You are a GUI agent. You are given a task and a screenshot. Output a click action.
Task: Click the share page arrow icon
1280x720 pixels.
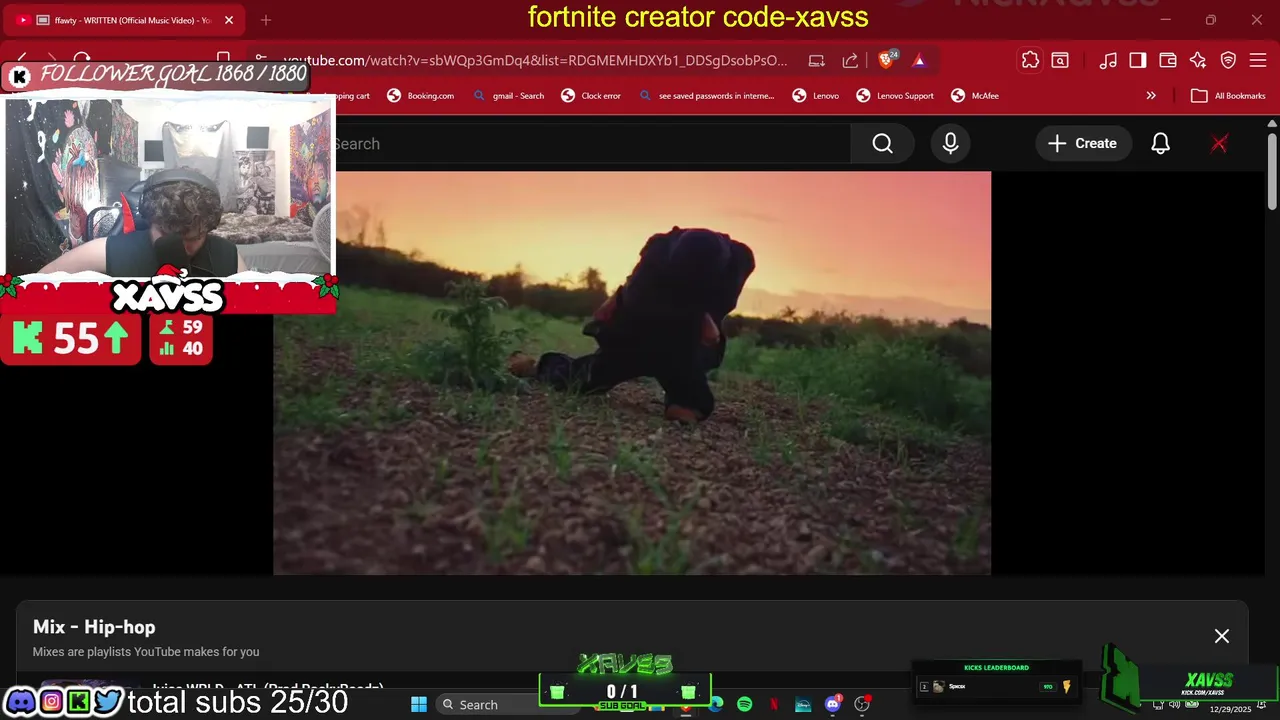coord(850,61)
